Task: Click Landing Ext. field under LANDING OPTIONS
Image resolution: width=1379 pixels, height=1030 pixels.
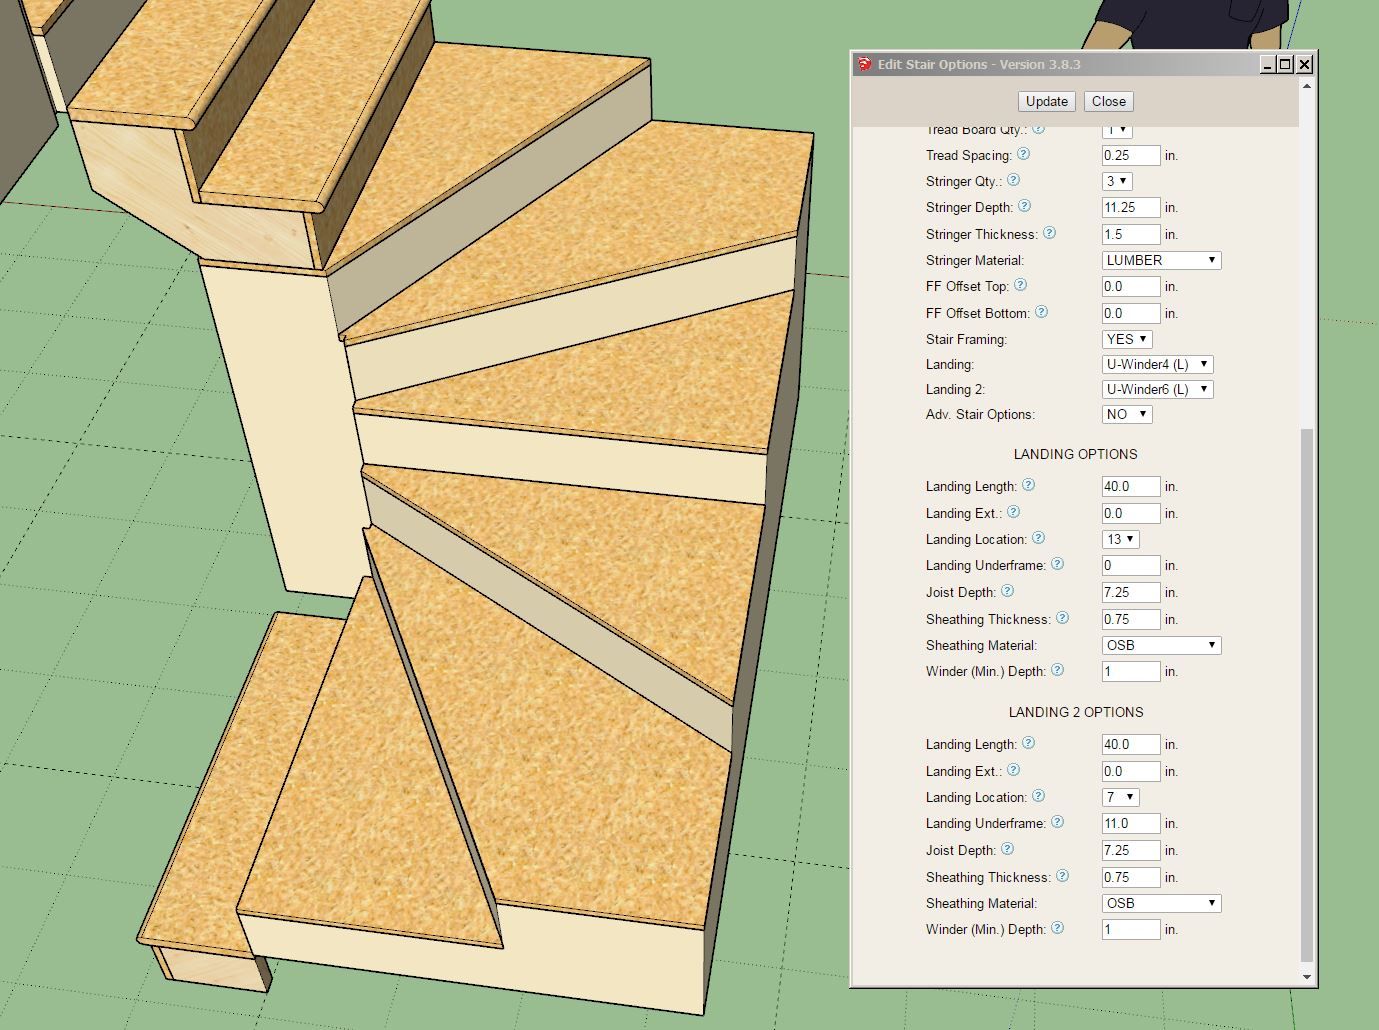Action: pos(1131,513)
